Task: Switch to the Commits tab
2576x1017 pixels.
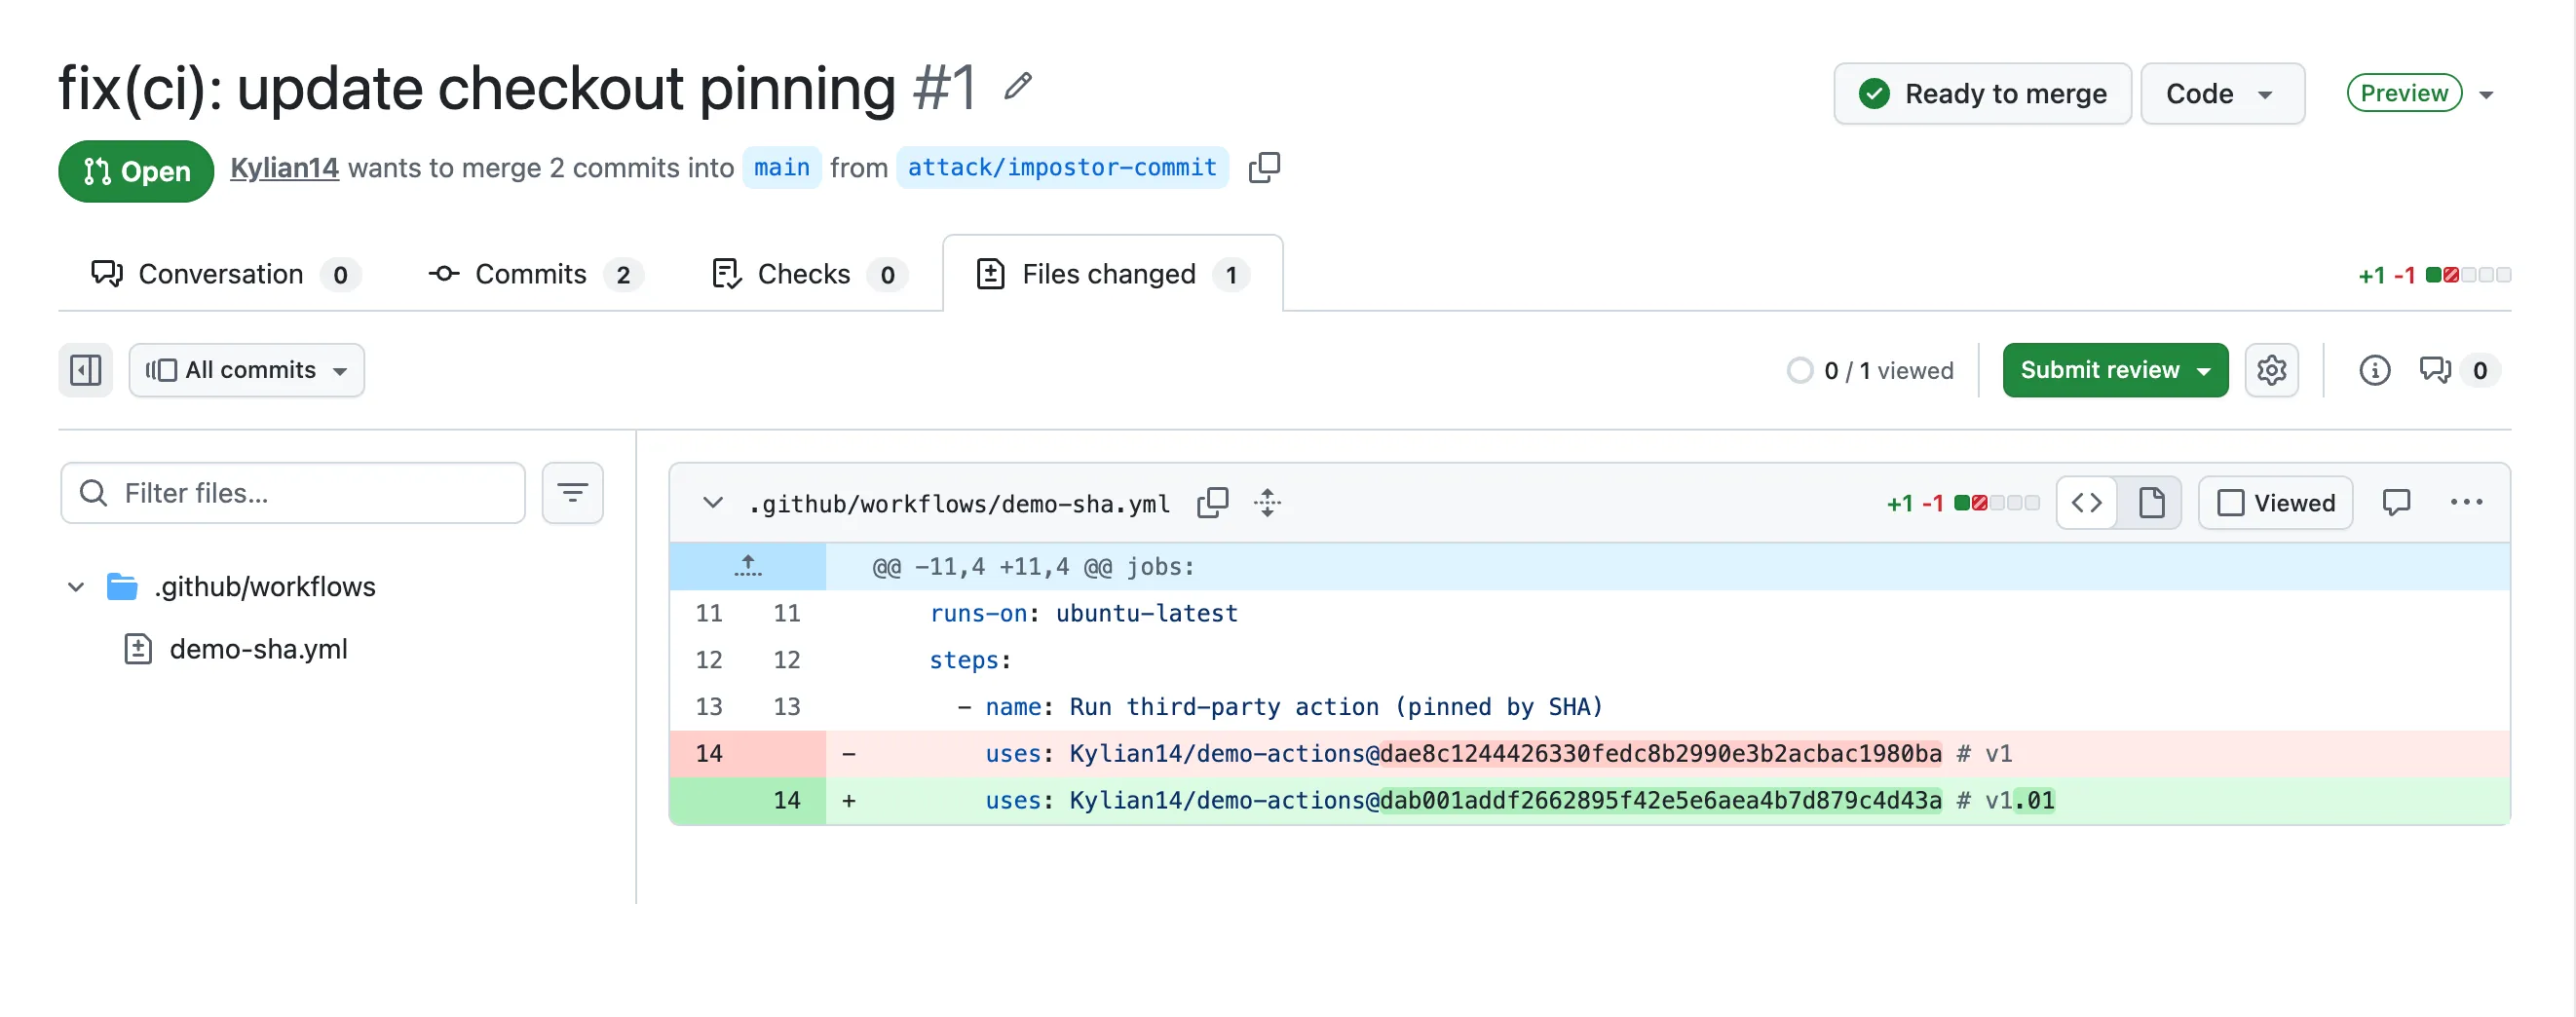Action: pos(536,274)
